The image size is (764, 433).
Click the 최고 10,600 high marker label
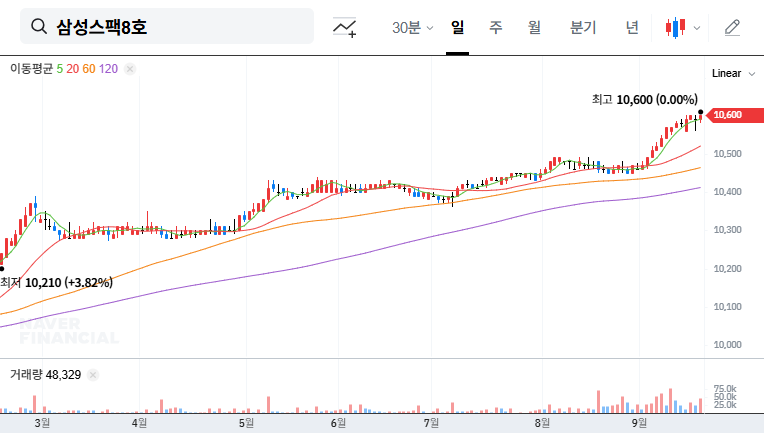[x=645, y=99]
